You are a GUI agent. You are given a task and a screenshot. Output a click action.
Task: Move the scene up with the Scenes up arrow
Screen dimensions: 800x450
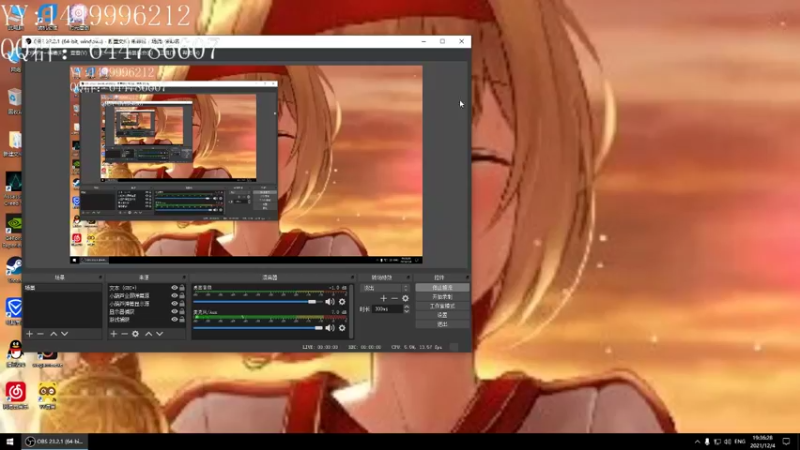53,334
